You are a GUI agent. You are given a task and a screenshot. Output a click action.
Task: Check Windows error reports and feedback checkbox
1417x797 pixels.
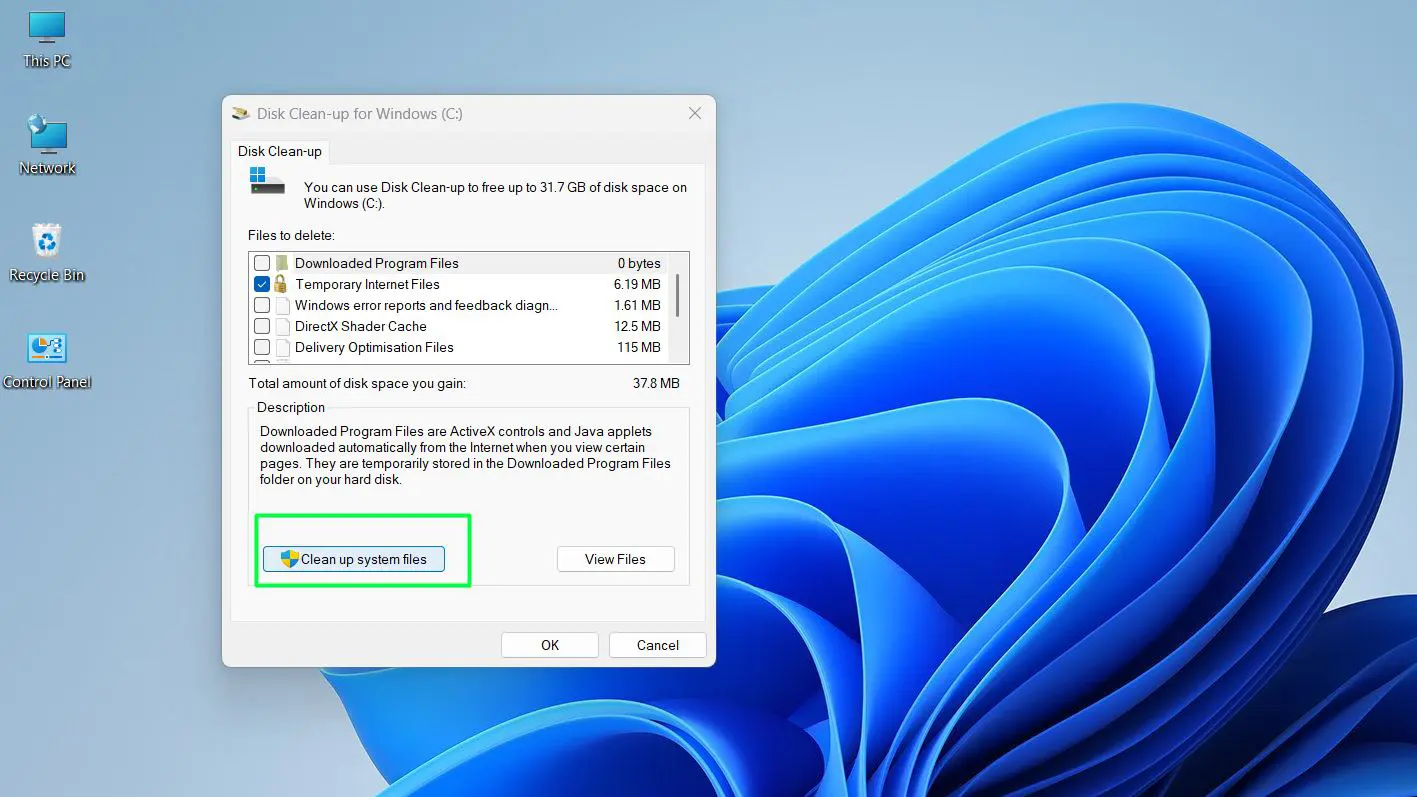click(x=262, y=305)
